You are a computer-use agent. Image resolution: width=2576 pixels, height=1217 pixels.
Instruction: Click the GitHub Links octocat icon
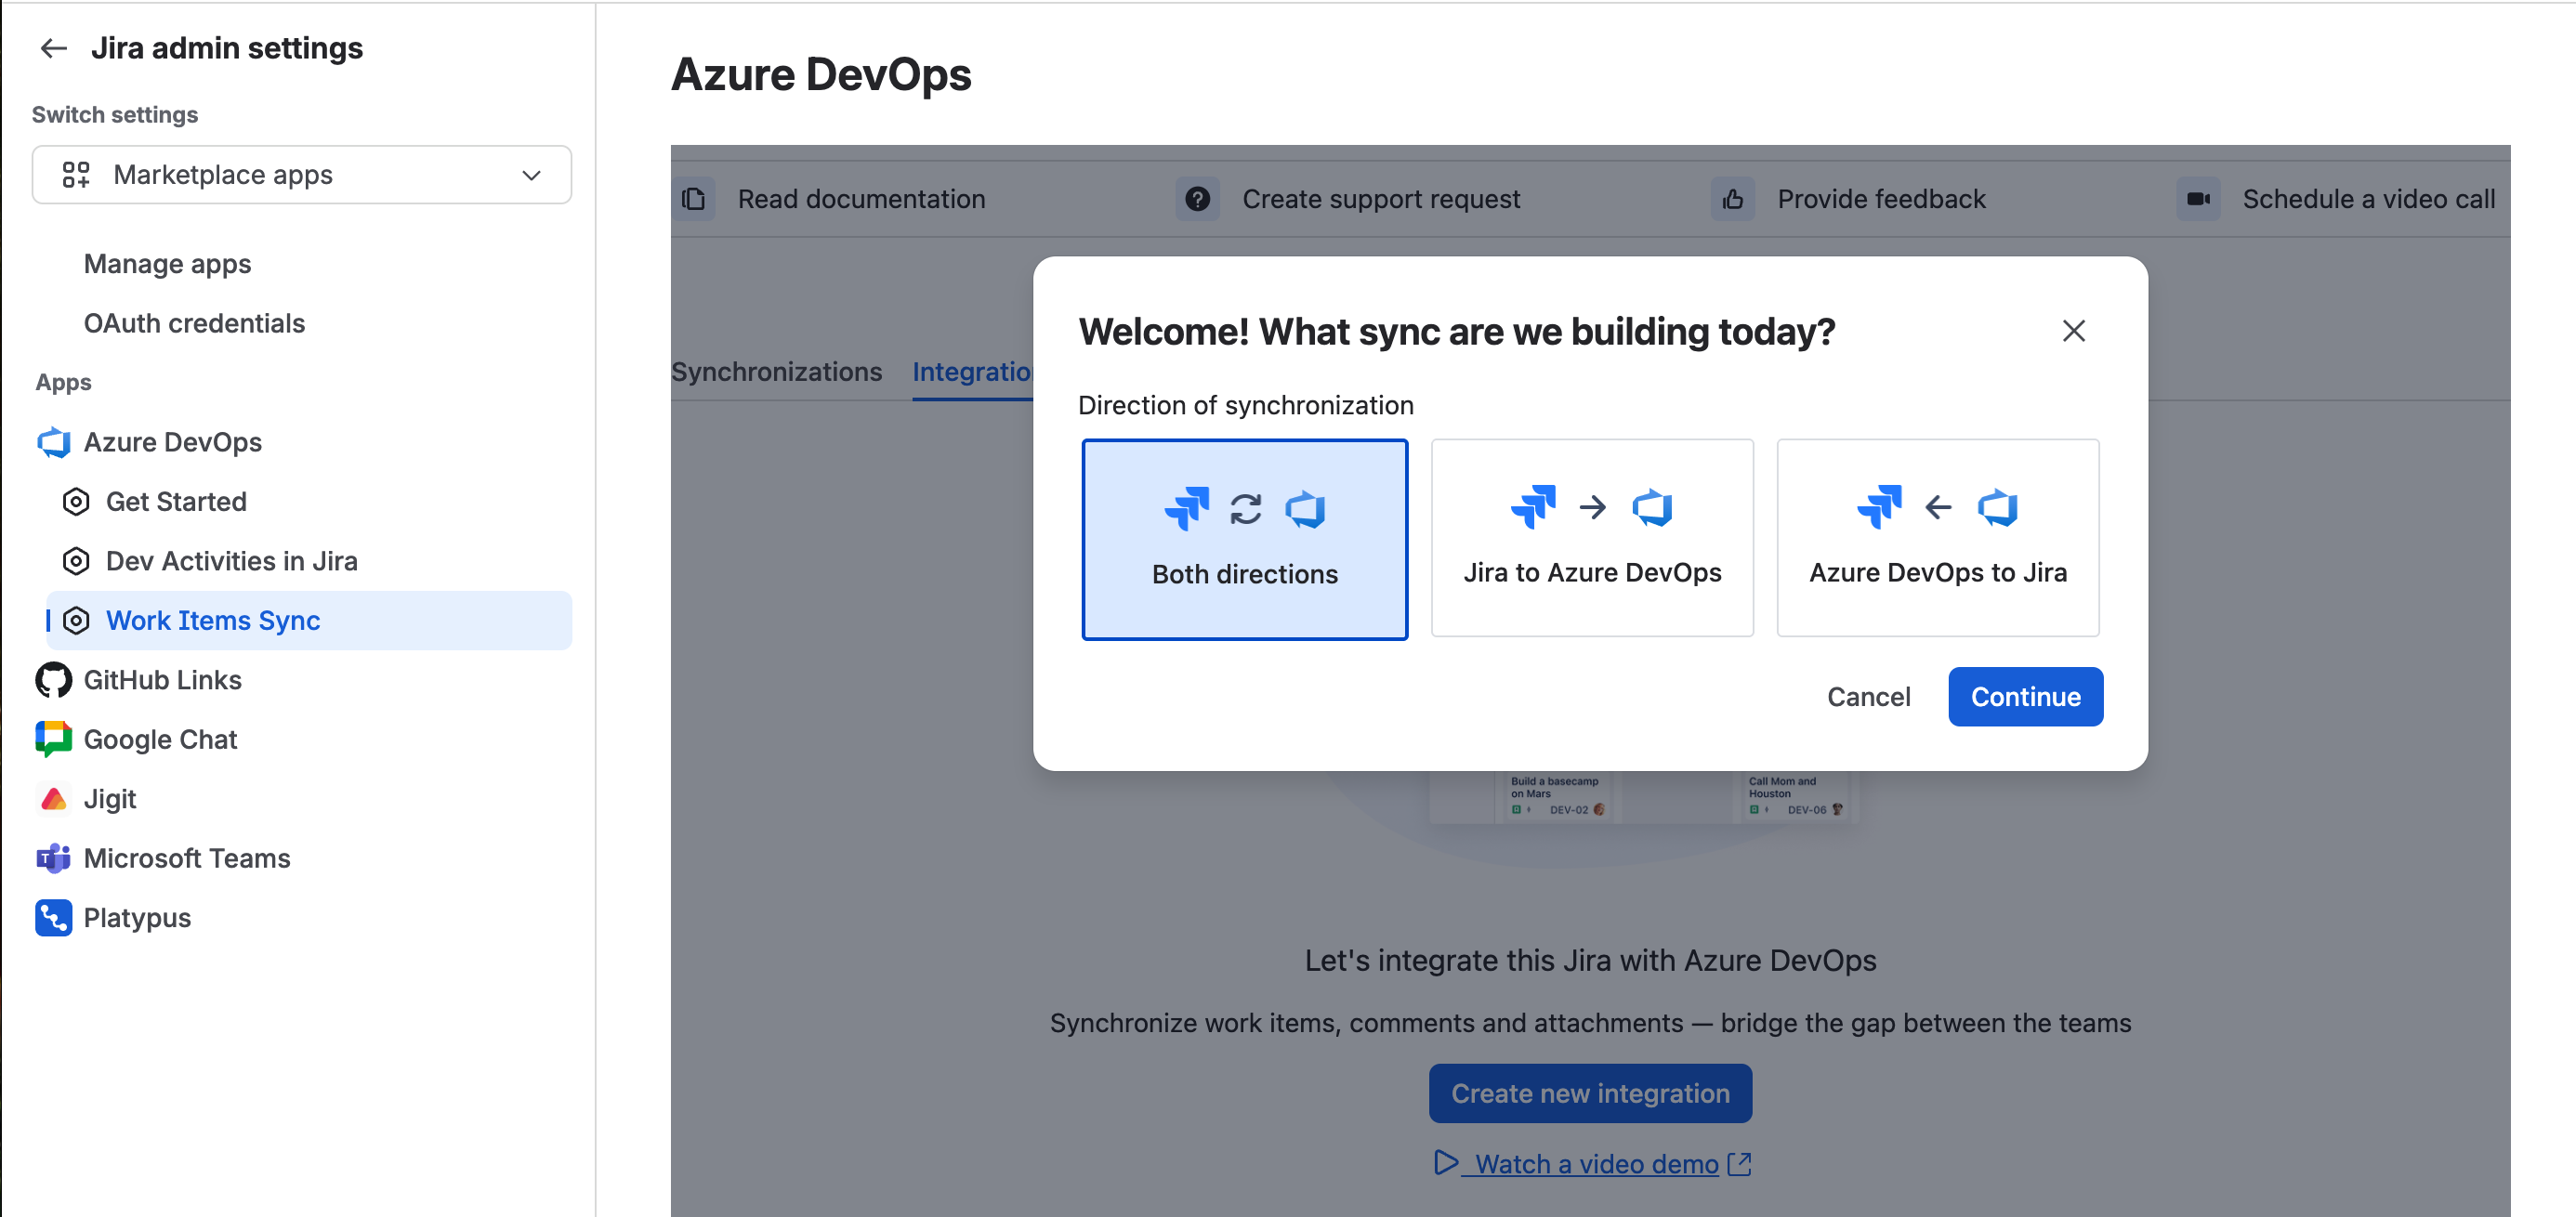coord(54,680)
